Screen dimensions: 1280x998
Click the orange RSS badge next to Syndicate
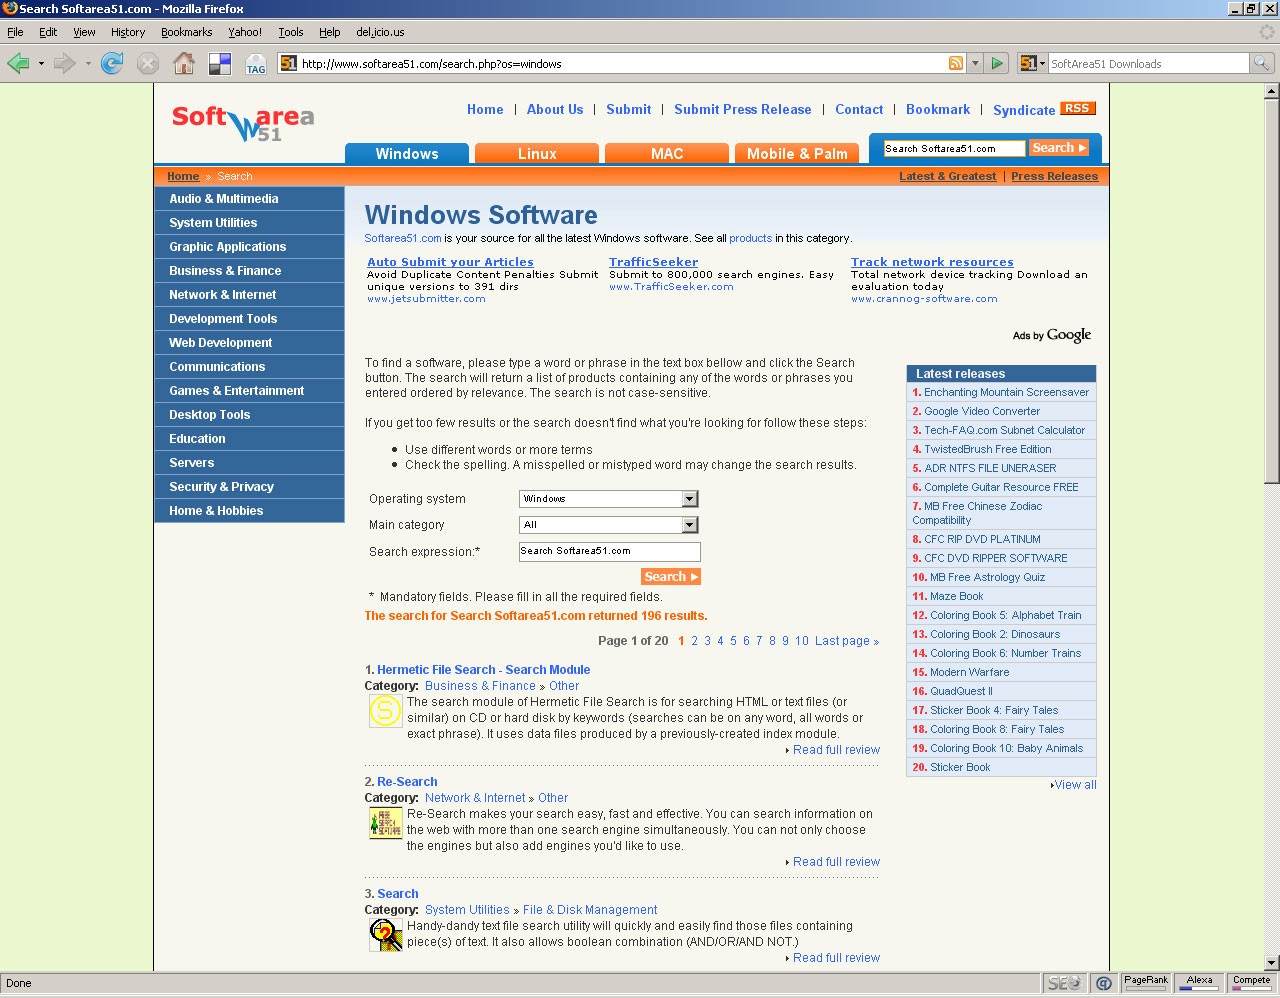[1077, 108]
